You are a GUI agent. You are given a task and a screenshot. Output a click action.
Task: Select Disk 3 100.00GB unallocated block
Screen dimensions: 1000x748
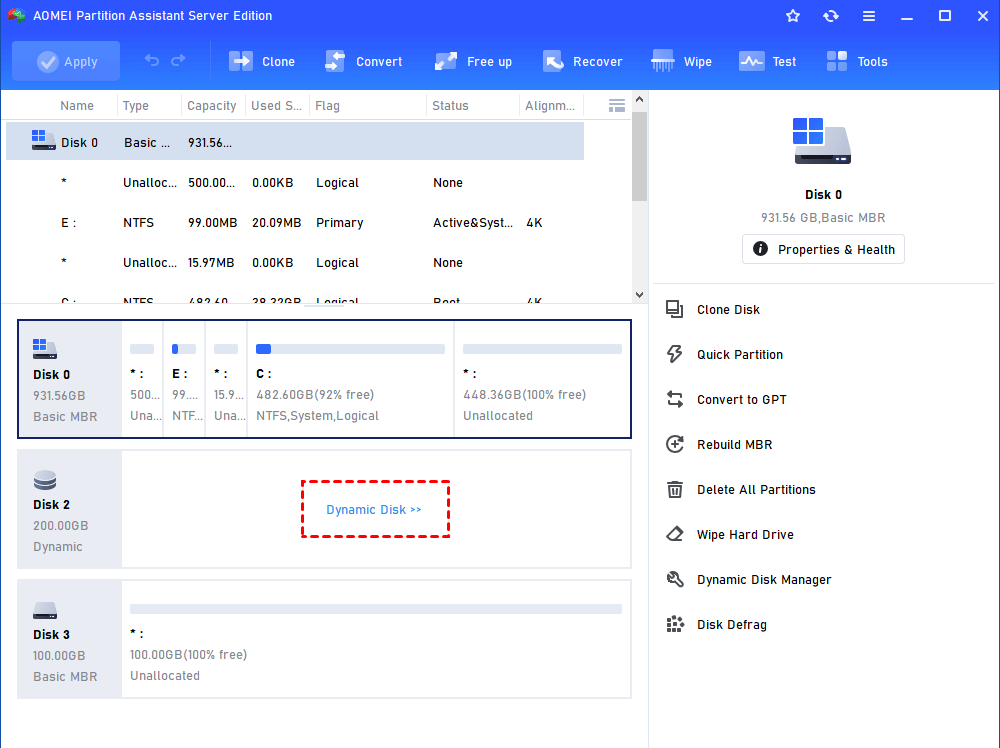pos(376,640)
